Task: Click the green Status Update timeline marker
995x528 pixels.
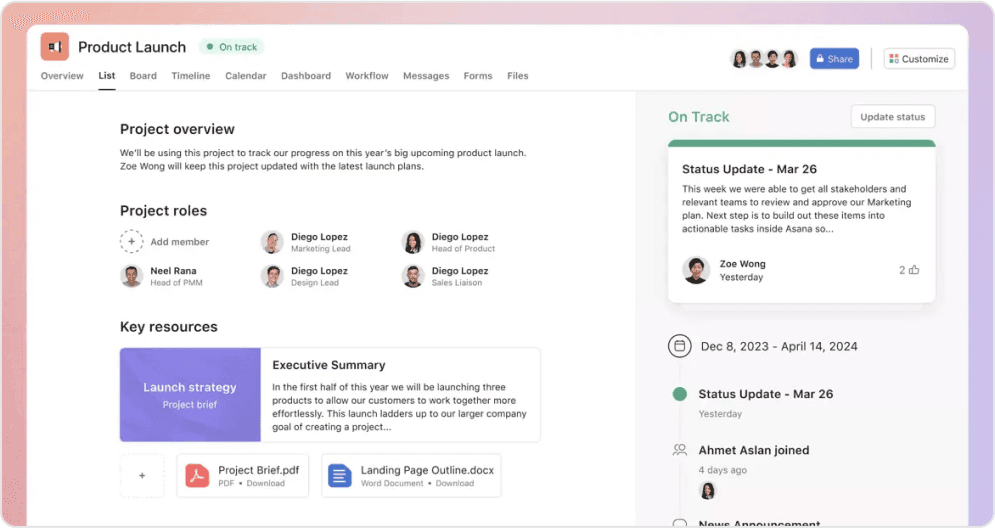Action: coord(680,394)
